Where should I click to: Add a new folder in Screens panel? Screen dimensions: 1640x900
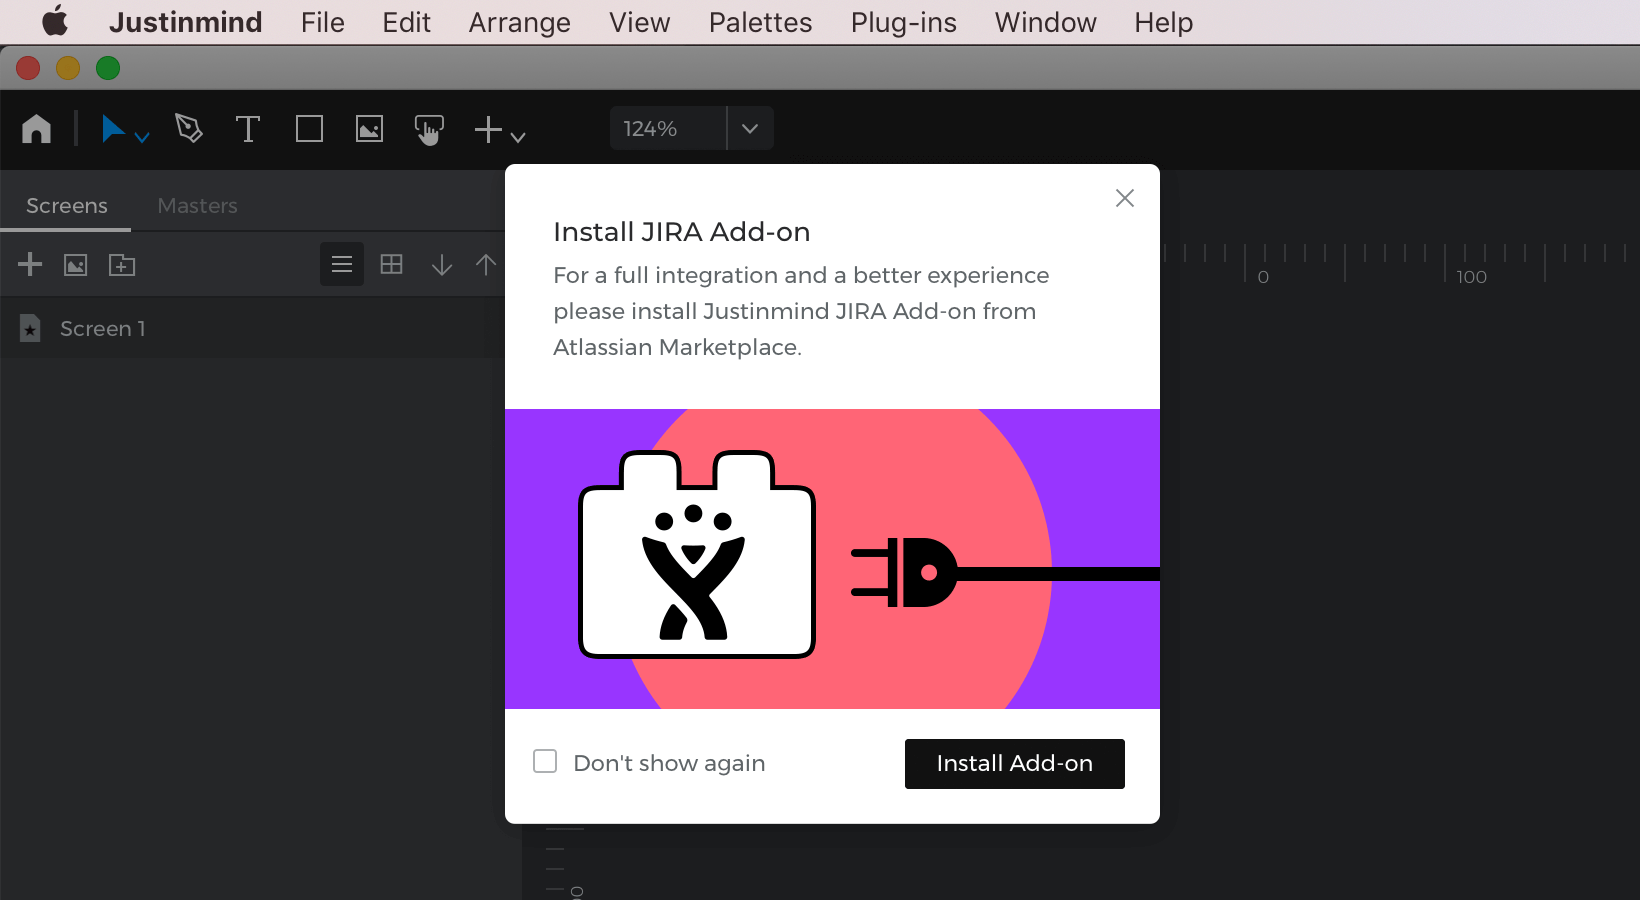[x=122, y=264]
